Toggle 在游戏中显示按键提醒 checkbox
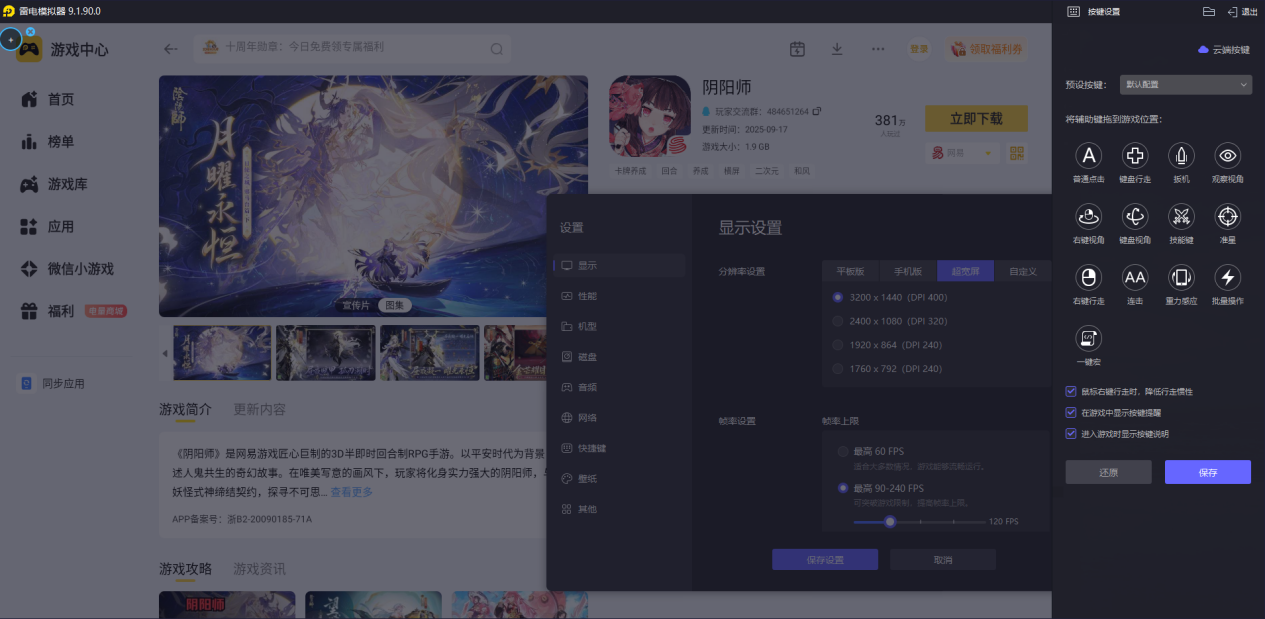Image resolution: width=1265 pixels, height=619 pixels. pos(1071,413)
